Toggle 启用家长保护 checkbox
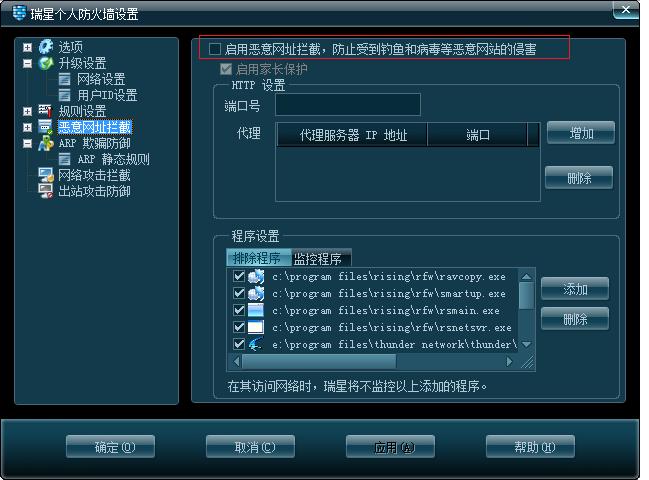This screenshot has width=649, height=480. click(x=226, y=69)
